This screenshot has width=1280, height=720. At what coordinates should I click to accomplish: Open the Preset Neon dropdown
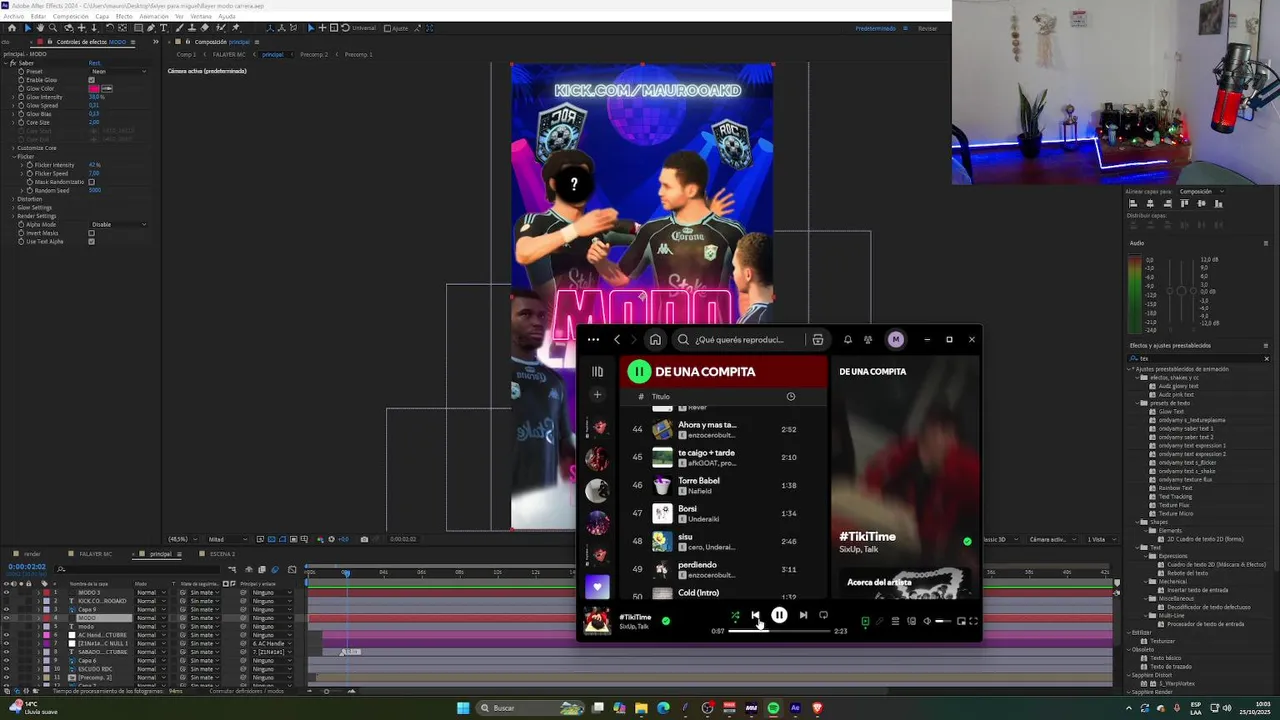click(x=117, y=71)
